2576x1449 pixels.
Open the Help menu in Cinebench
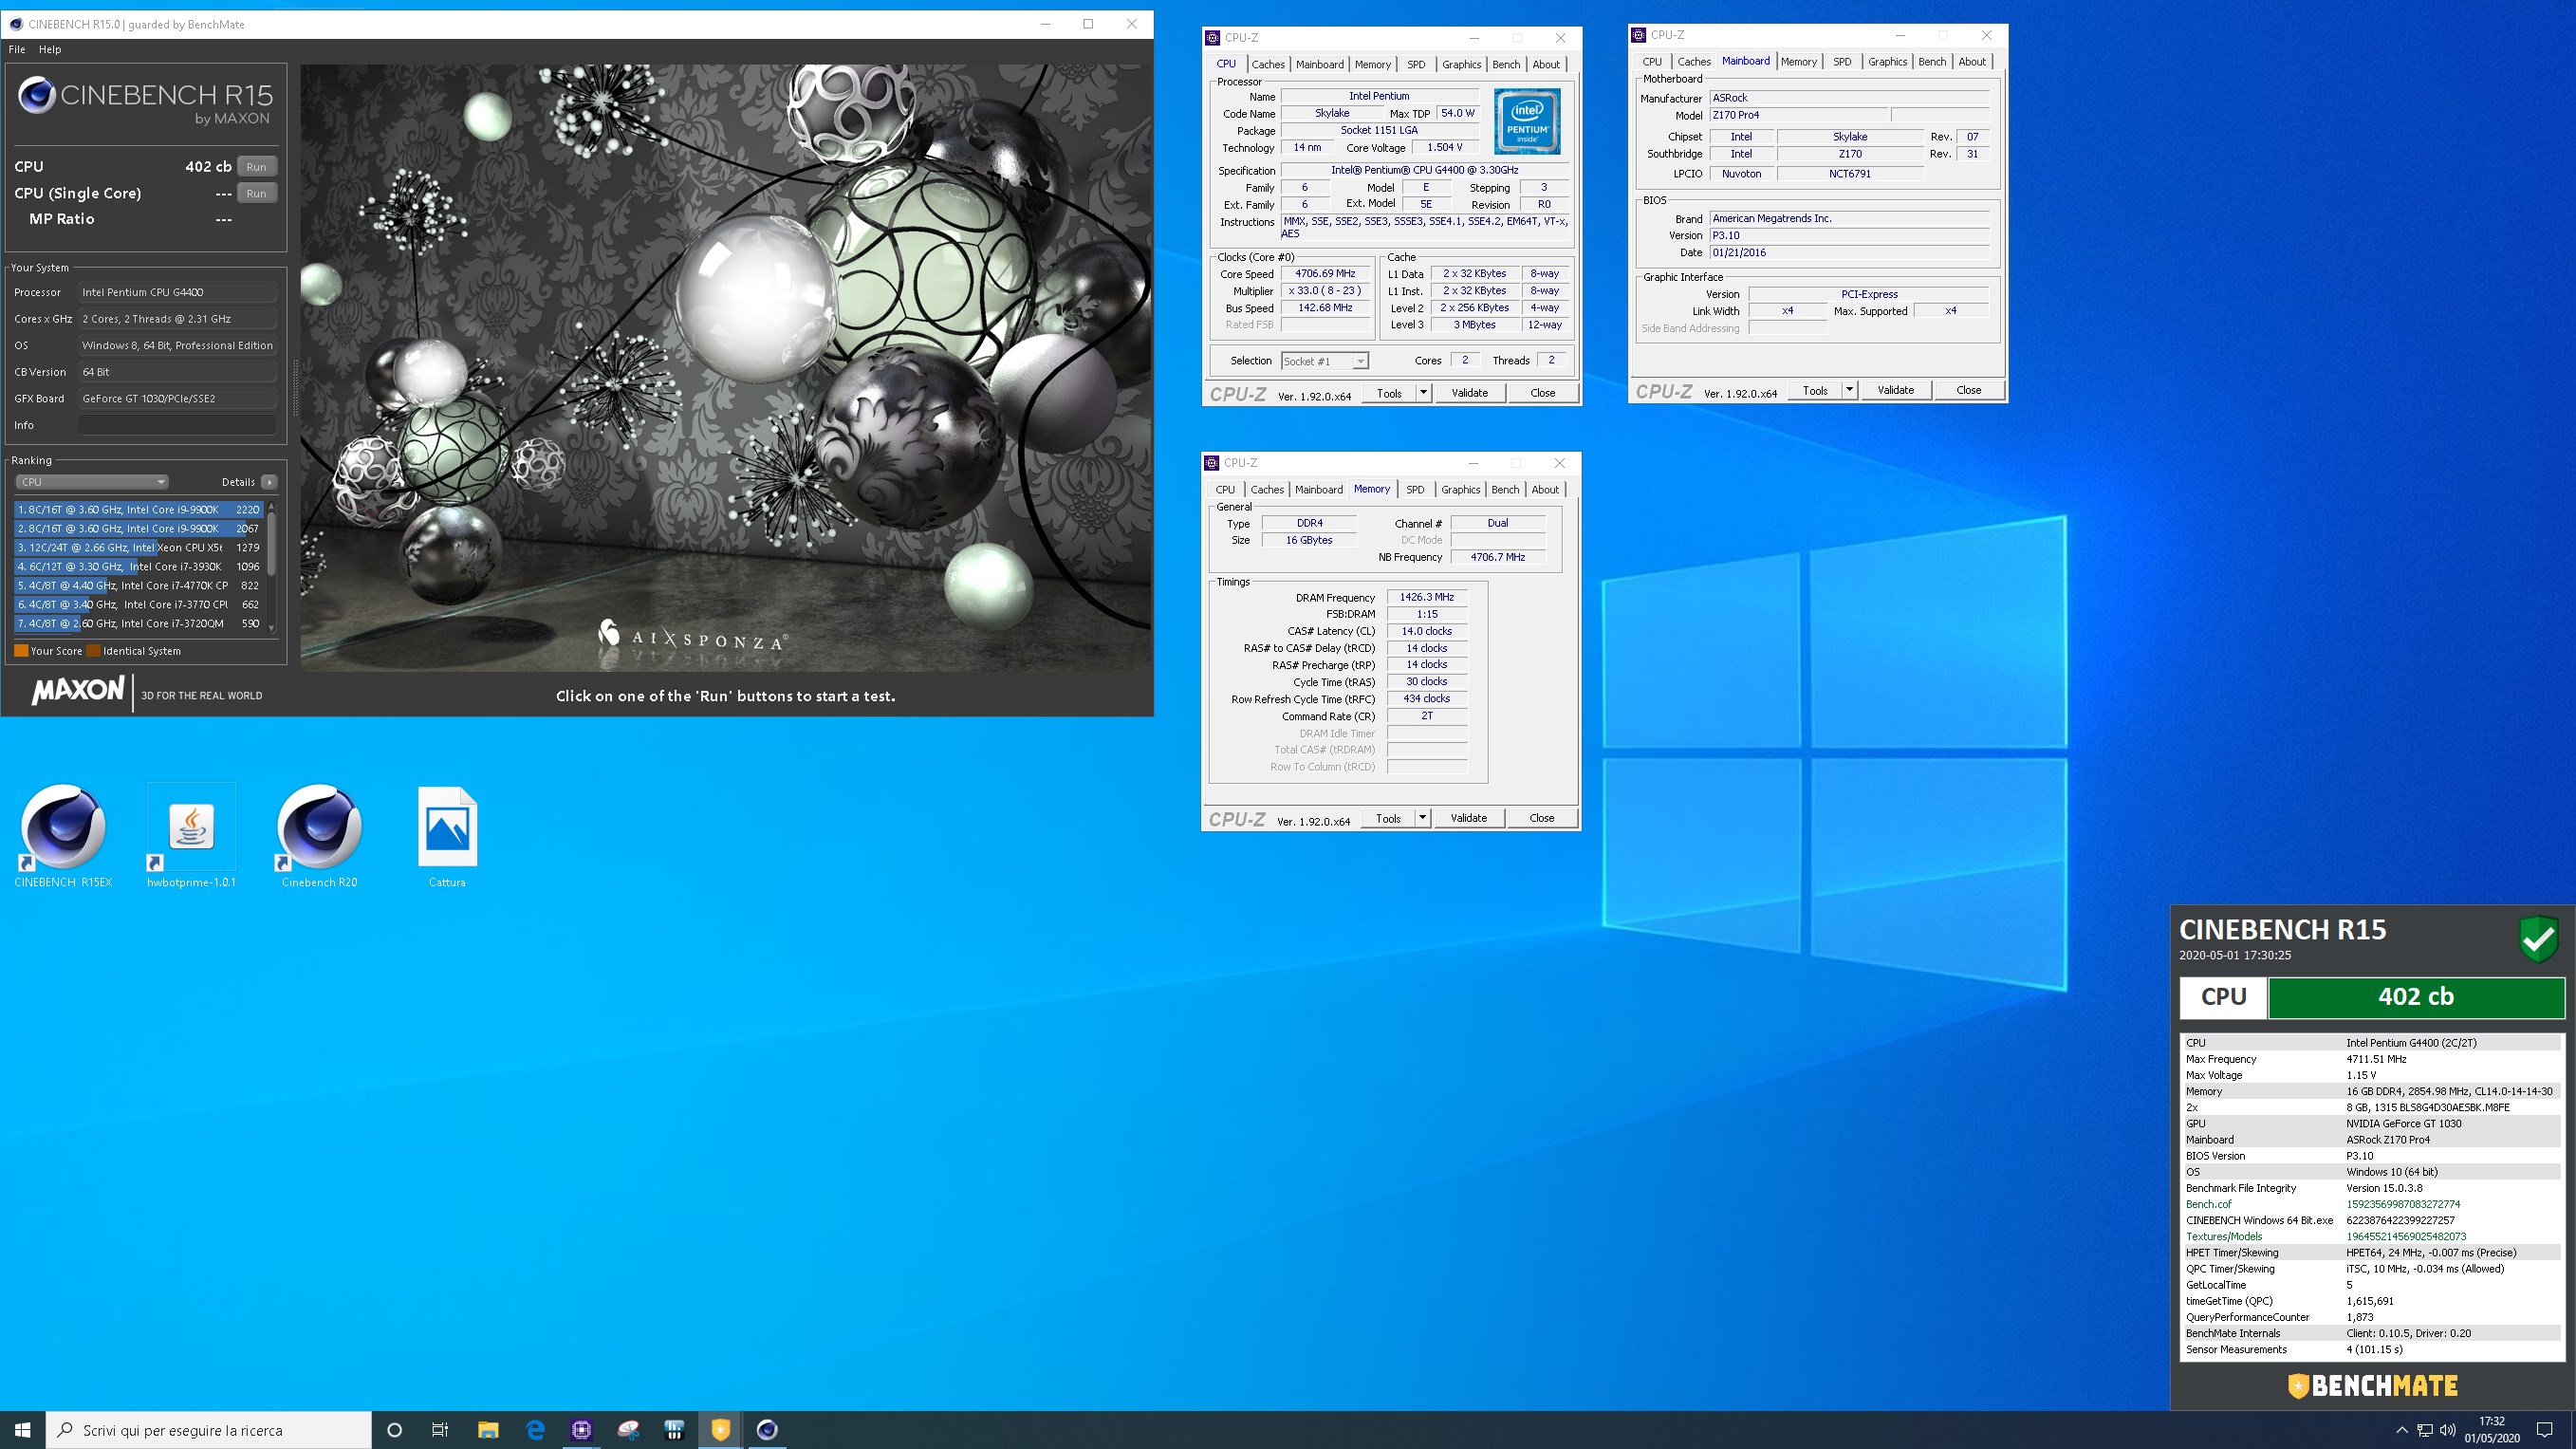click(x=50, y=49)
